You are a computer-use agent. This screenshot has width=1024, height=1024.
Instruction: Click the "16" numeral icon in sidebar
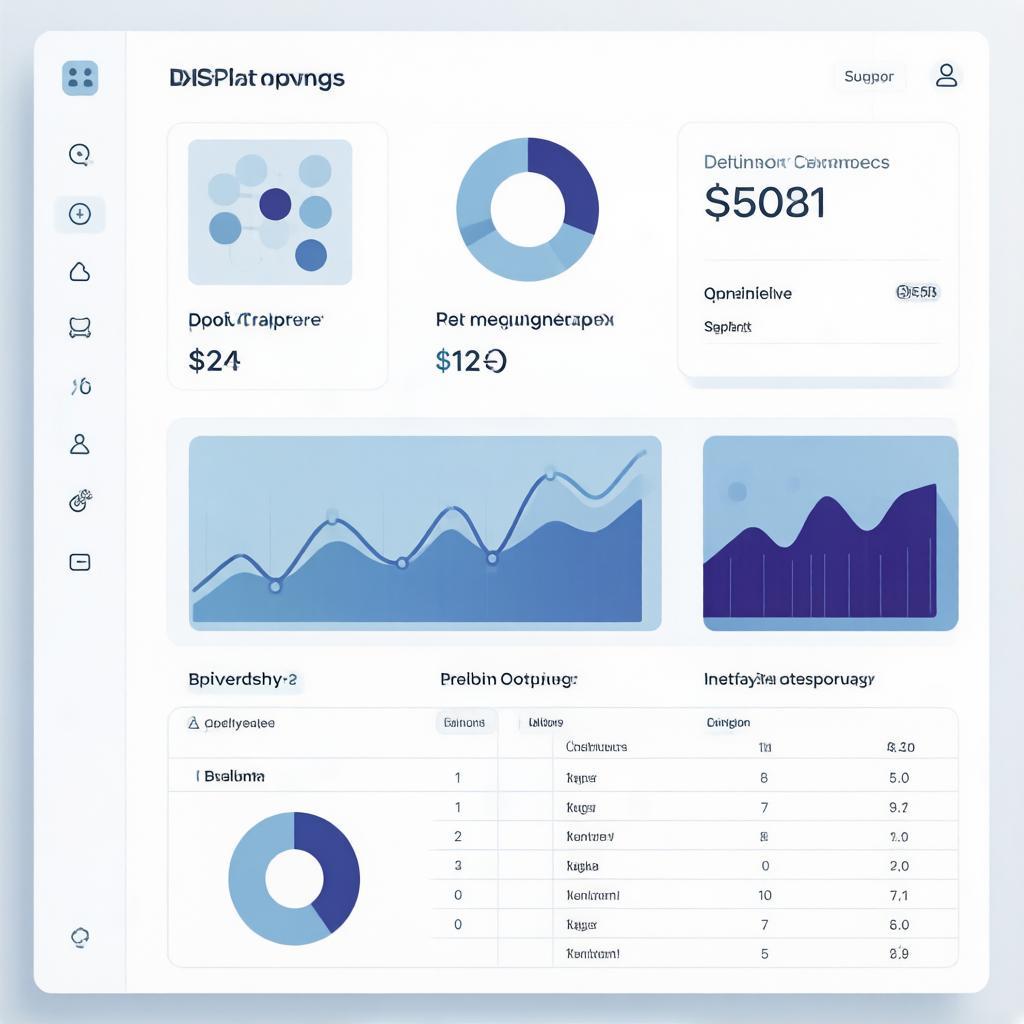(81, 387)
